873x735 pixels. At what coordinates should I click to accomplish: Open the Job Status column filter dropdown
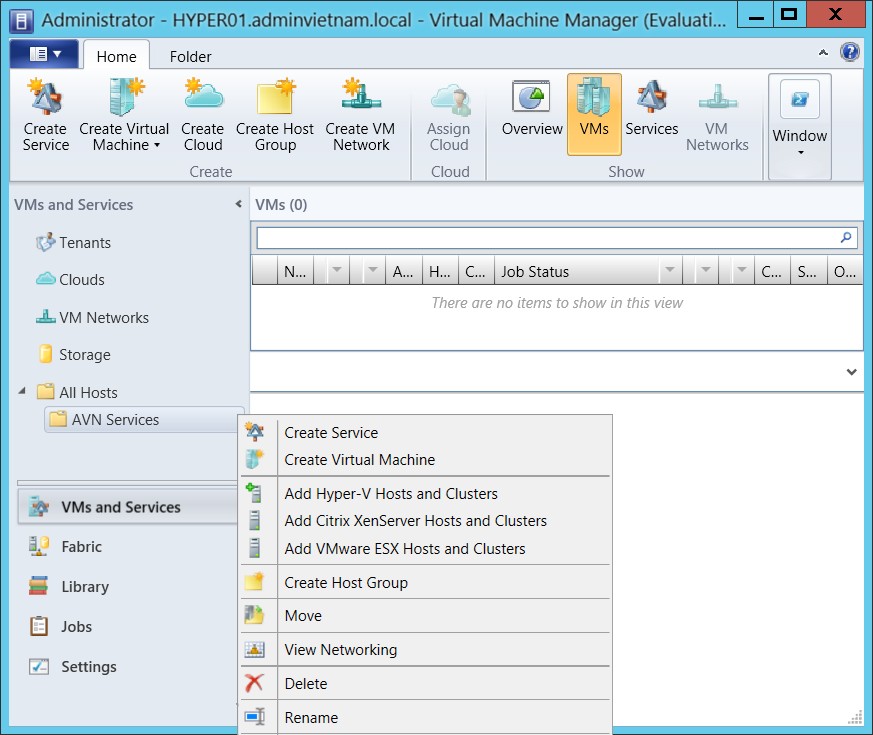pos(670,270)
